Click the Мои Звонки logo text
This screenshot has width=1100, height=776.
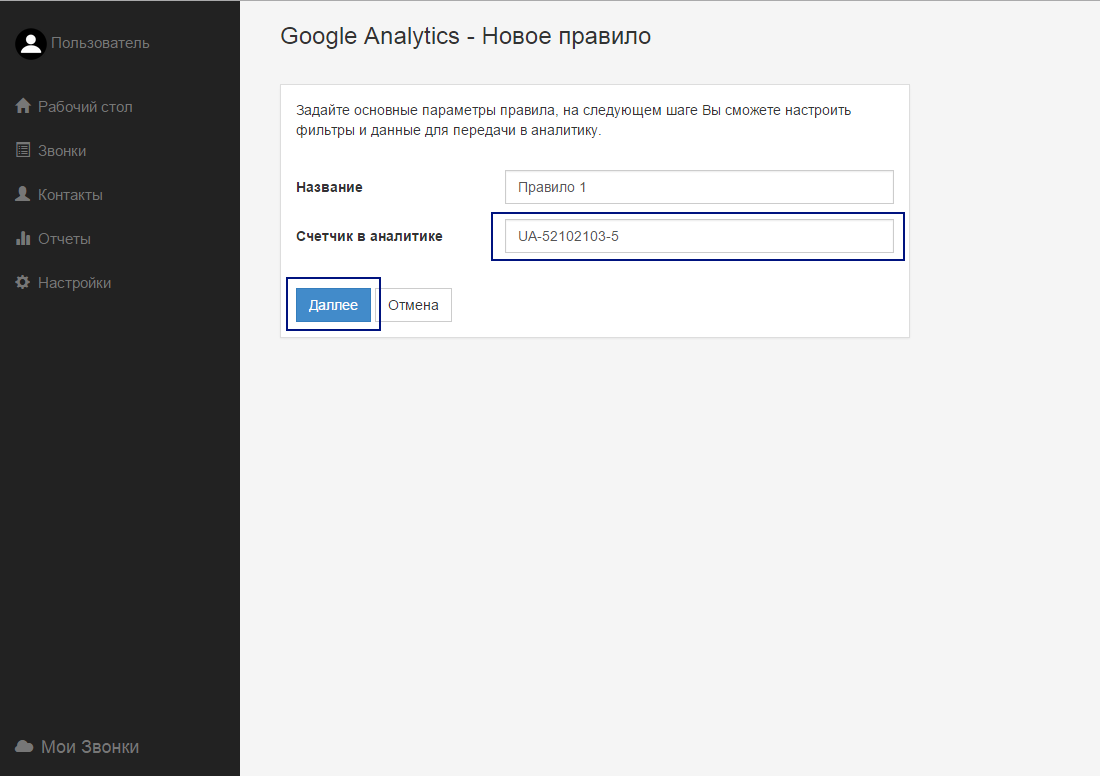[x=90, y=747]
